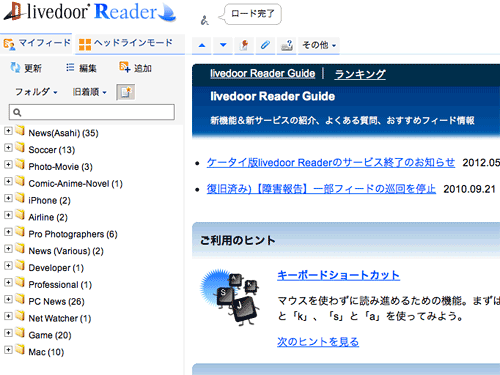Select the Comic-Anime-Novel (1) label

point(76,184)
